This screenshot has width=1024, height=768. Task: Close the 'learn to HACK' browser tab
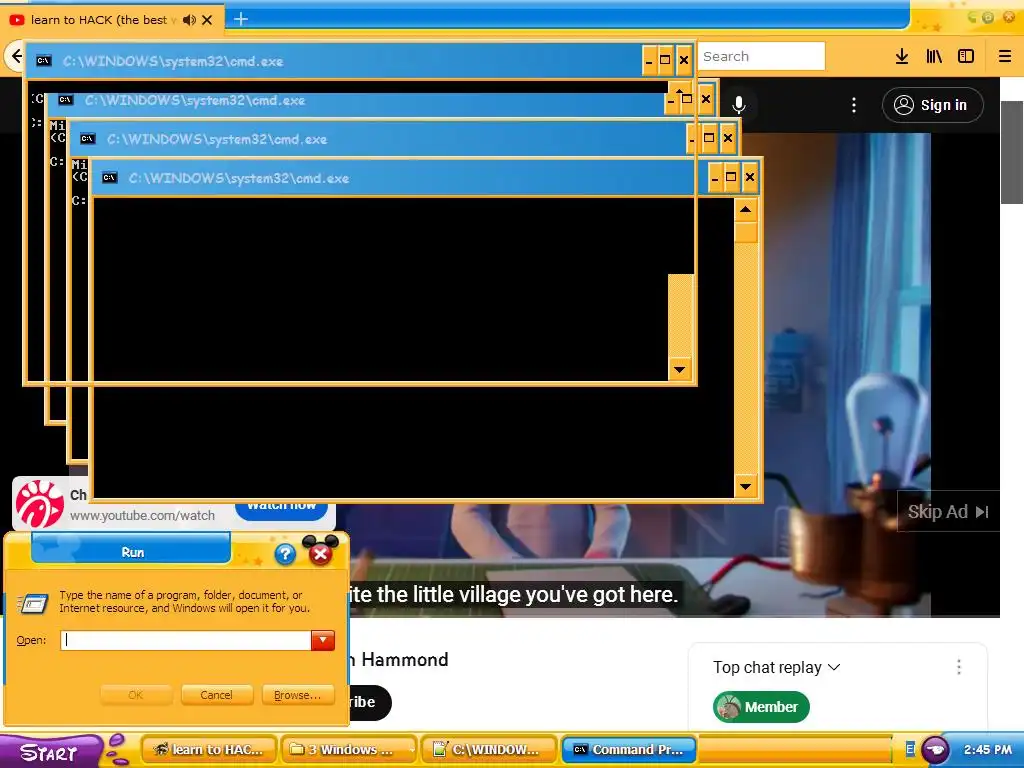pyautogui.click(x=207, y=20)
